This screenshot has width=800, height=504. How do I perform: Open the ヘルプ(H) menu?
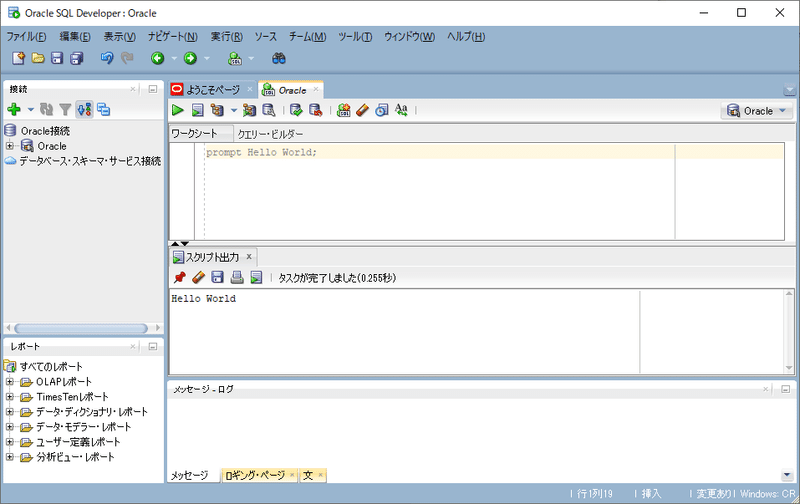point(466,37)
